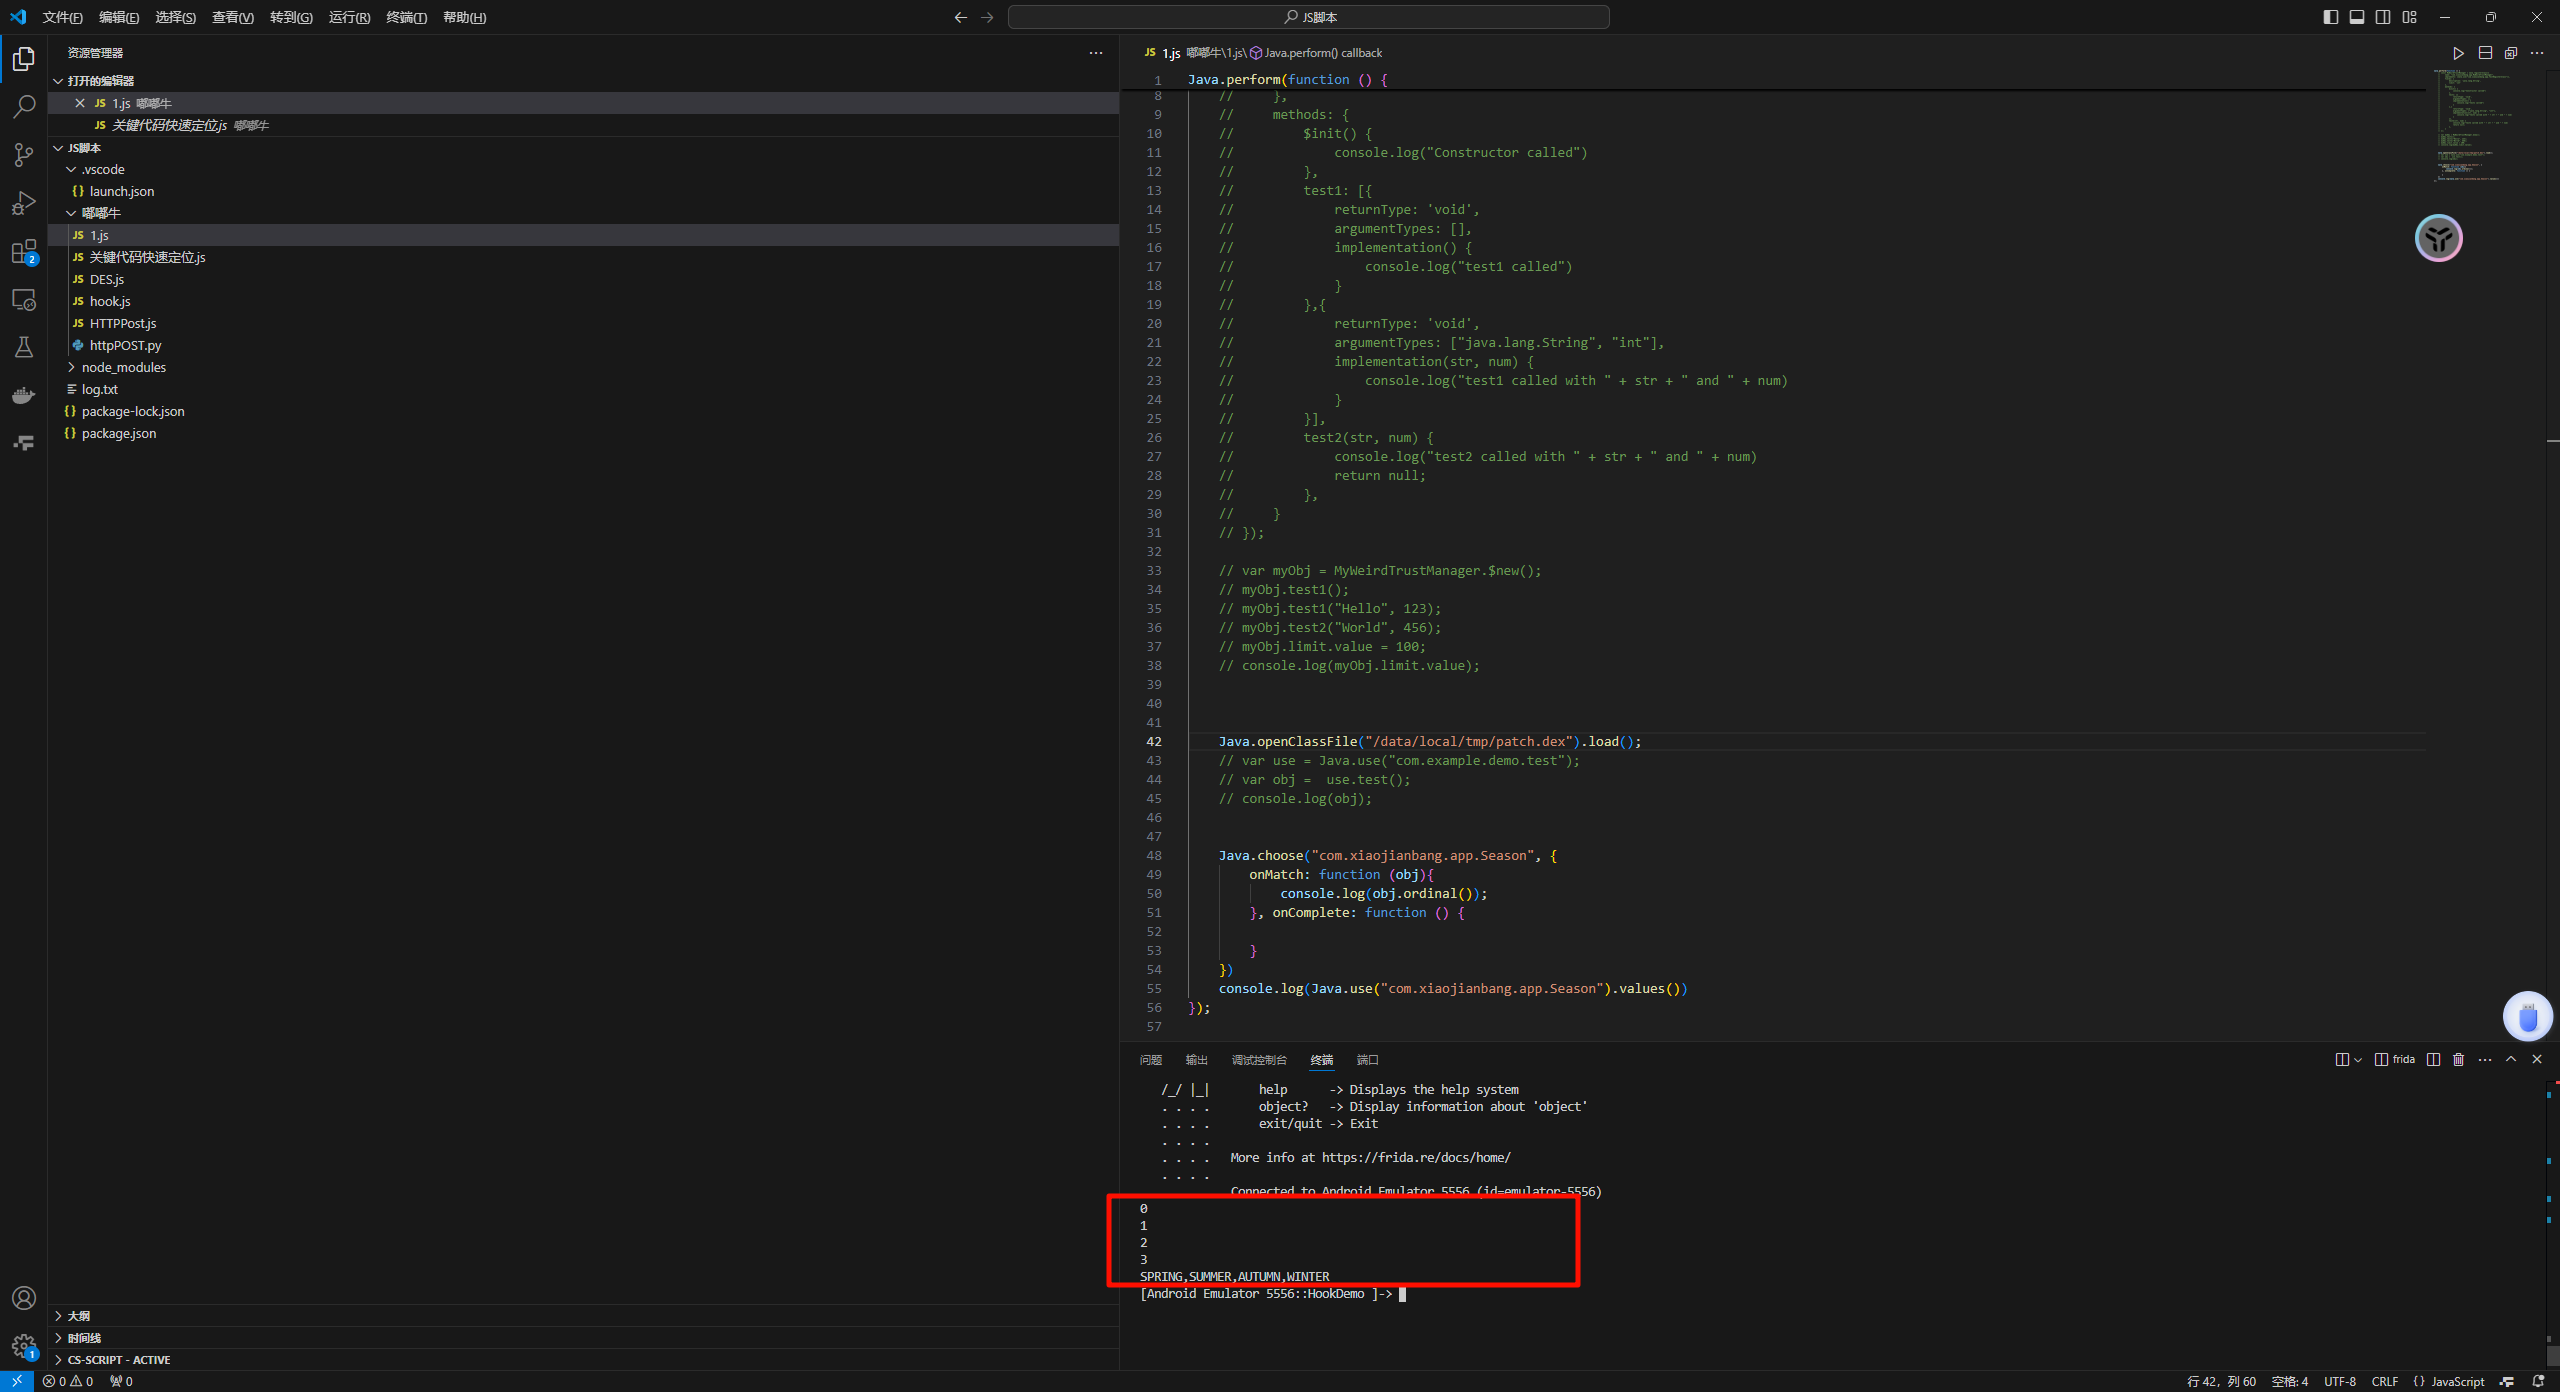The width and height of the screenshot is (2560, 1392).
Task: Open Run and Debug view
Action: pos(24,203)
